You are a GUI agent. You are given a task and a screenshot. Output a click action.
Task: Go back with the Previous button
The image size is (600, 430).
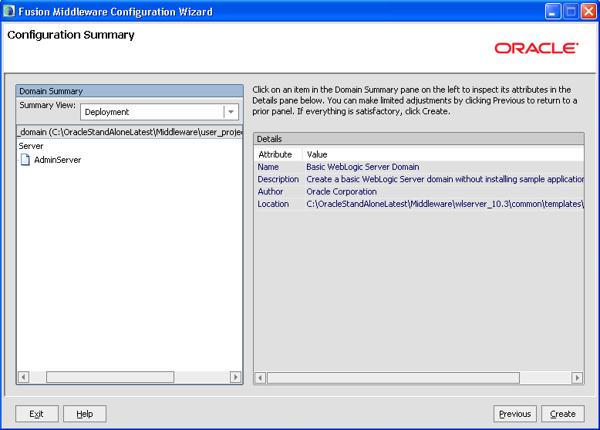[514, 413]
